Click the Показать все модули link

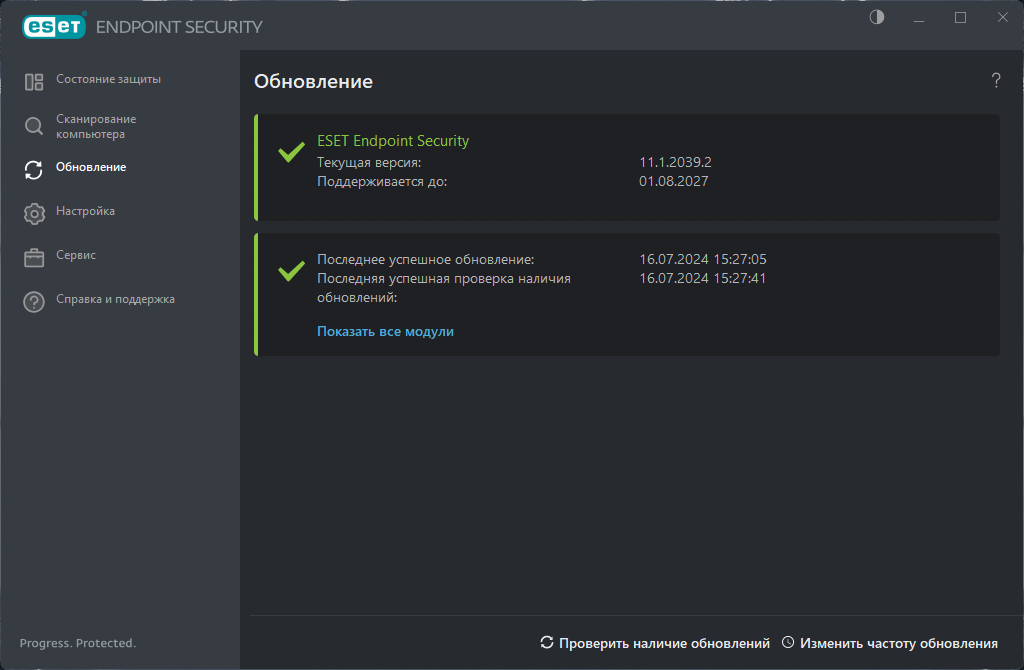[385, 331]
